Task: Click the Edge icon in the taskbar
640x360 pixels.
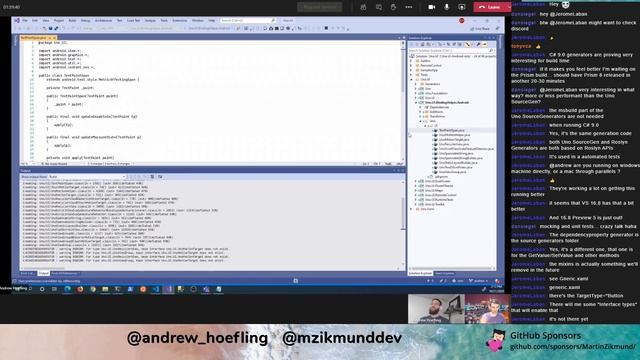Action: click(67, 289)
